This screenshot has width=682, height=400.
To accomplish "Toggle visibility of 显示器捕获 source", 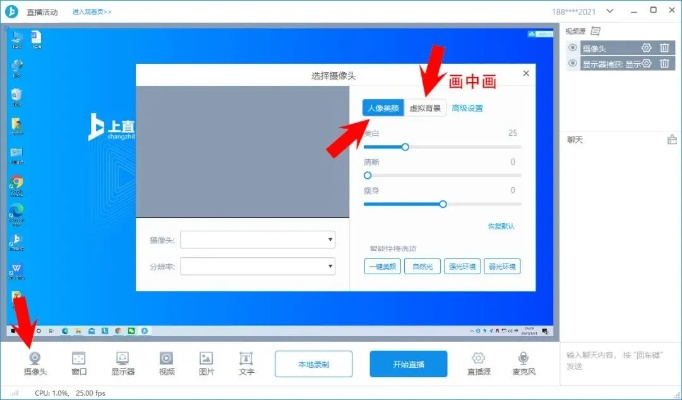I will 573,63.
